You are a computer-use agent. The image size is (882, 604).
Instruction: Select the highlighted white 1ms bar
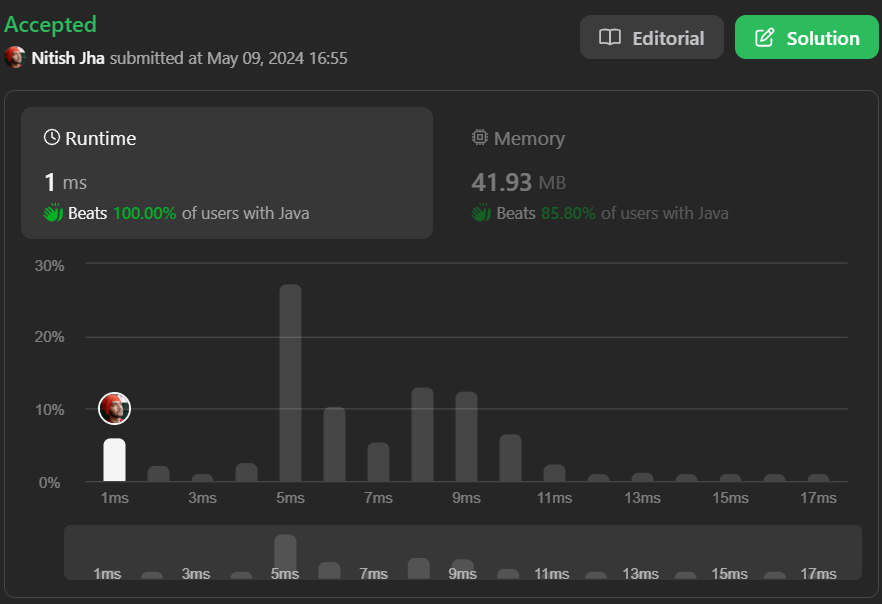pos(115,460)
